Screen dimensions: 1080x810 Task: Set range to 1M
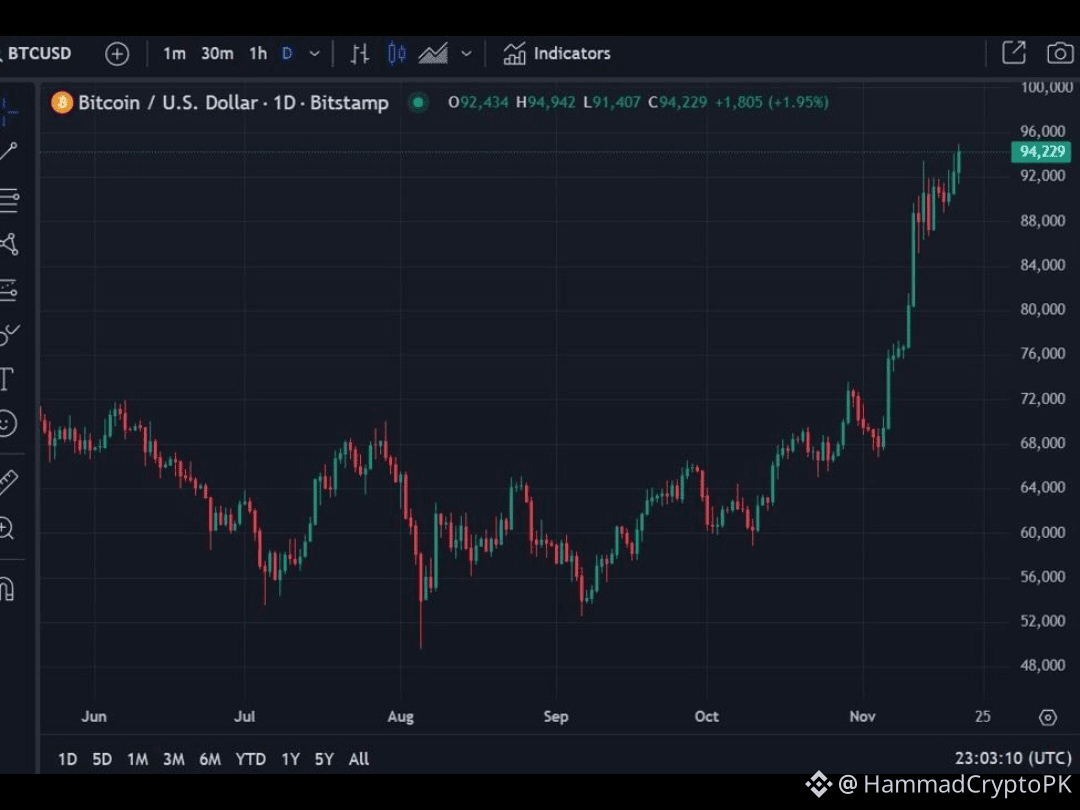click(137, 759)
